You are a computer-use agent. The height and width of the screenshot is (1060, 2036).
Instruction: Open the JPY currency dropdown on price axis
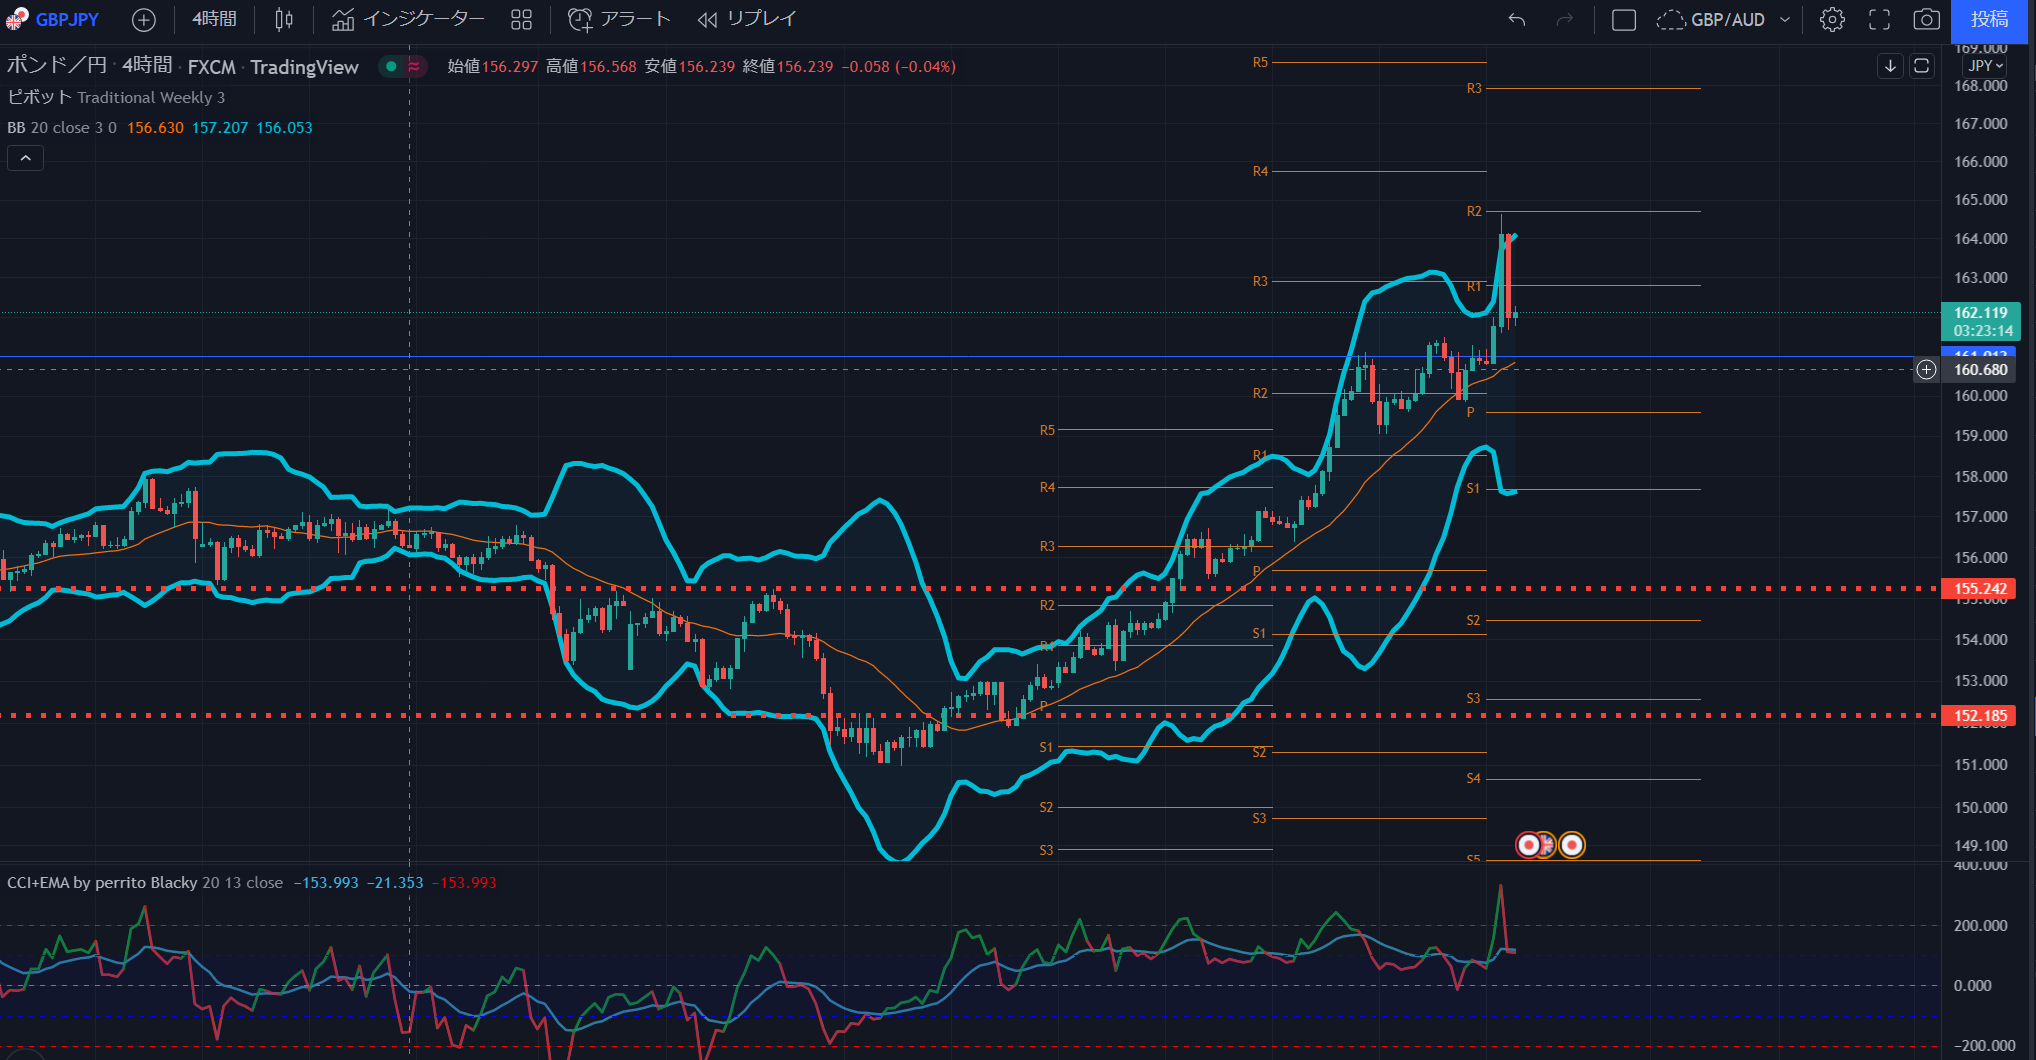1985,66
